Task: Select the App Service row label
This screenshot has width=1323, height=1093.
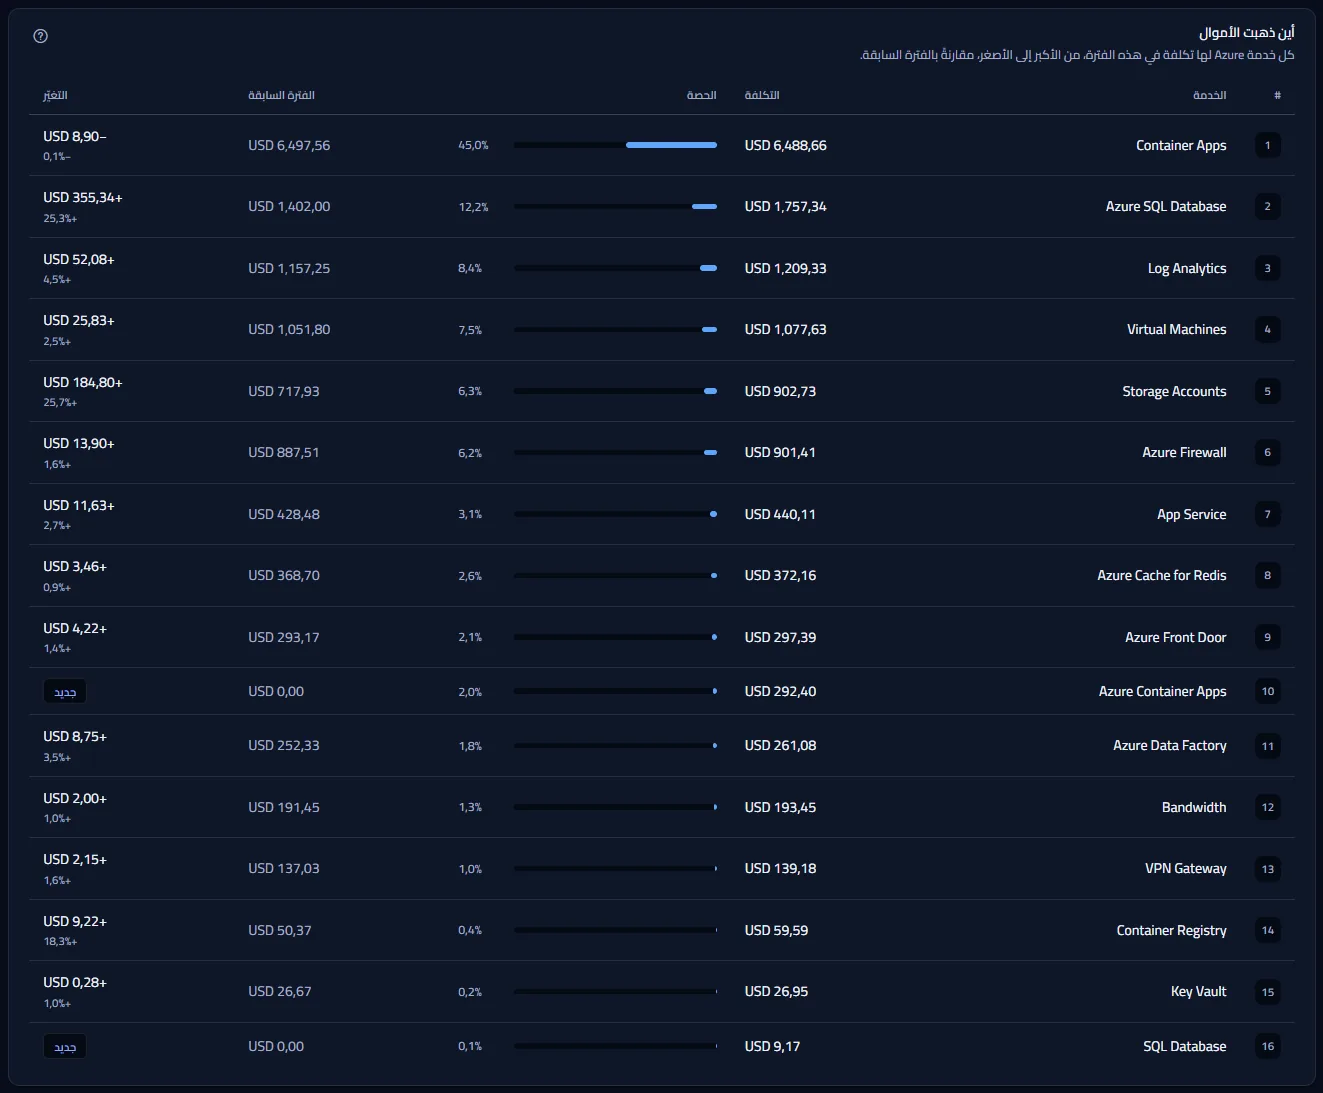Action: (1191, 514)
